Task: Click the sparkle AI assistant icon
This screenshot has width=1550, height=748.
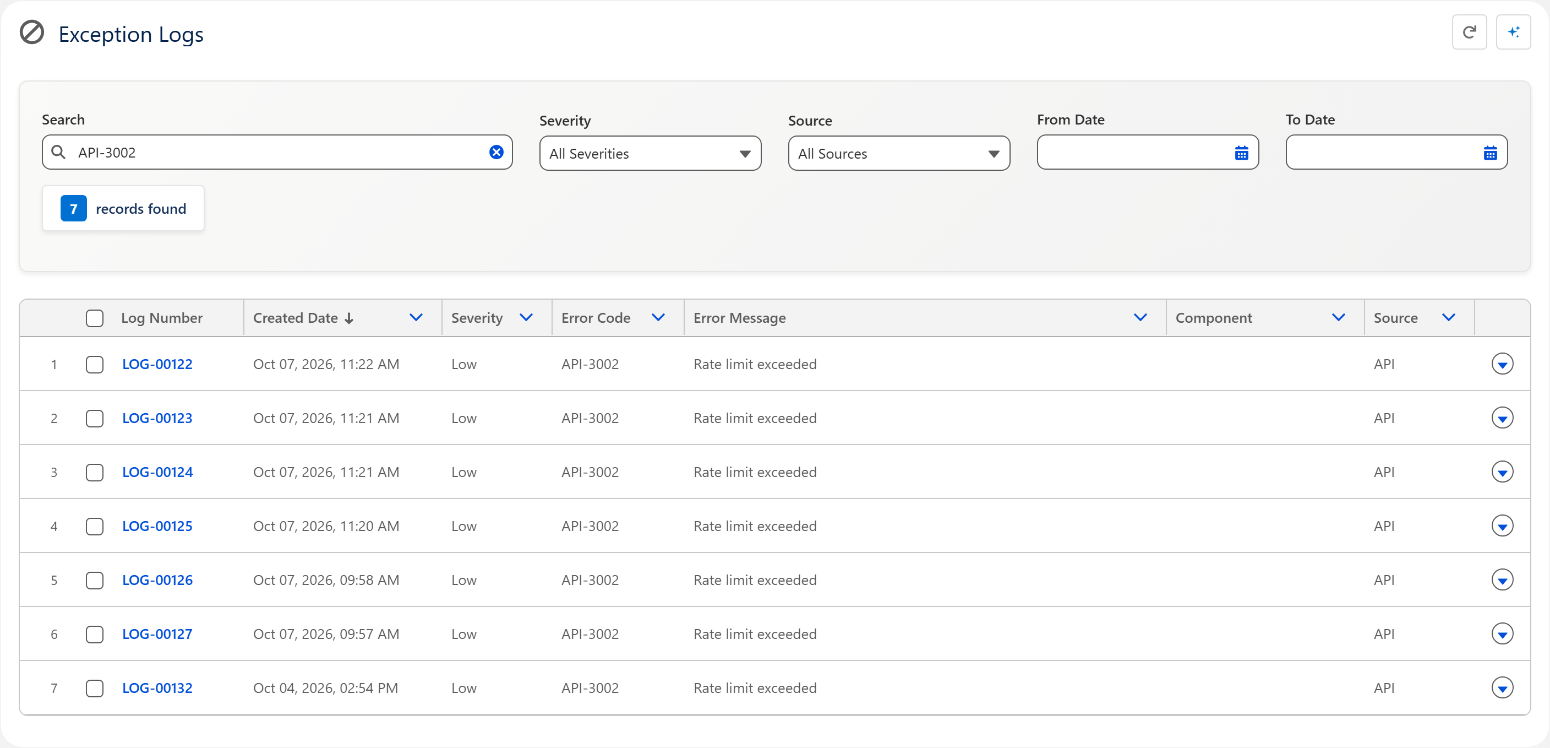Action: 1513,32
